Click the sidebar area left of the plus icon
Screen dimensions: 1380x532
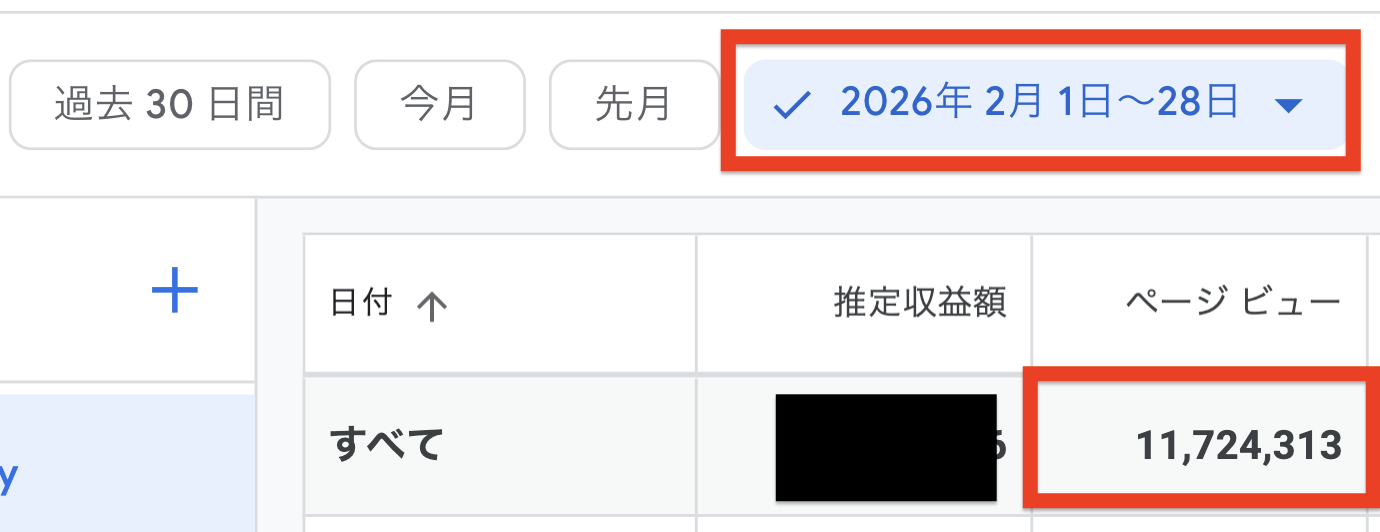point(70,291)
